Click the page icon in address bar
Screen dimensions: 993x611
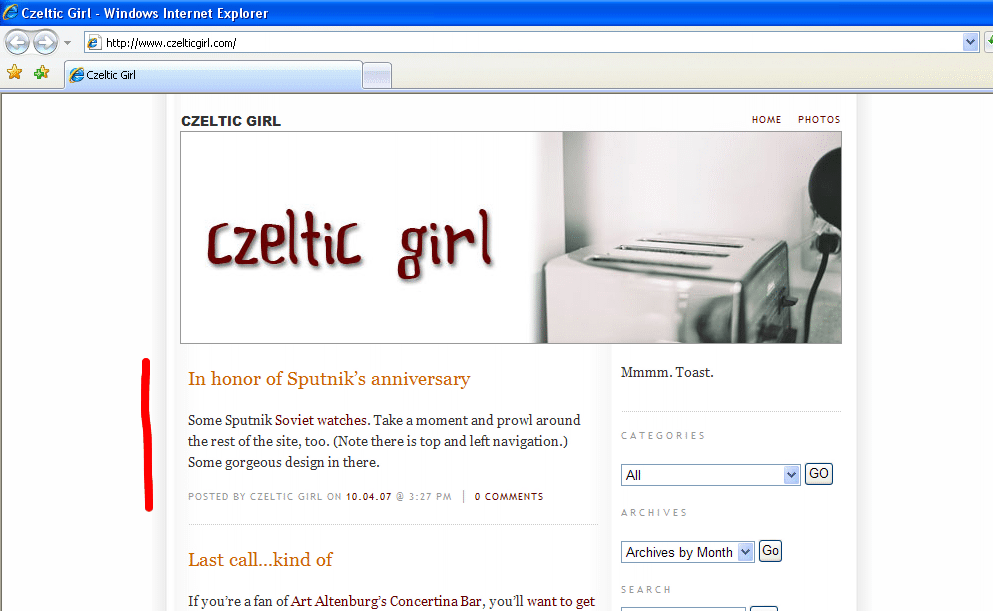coord(94,43)
